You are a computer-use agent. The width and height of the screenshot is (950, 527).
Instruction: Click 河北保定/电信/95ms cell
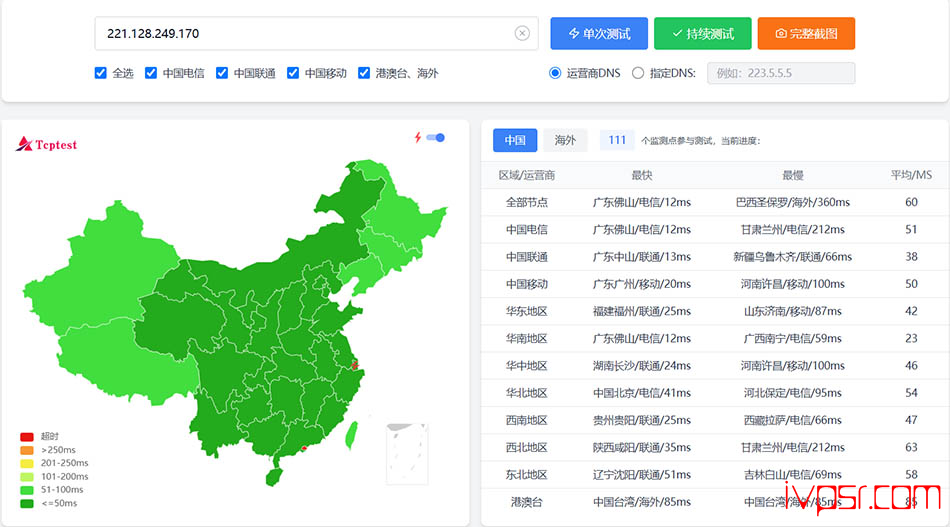[792, 393]
